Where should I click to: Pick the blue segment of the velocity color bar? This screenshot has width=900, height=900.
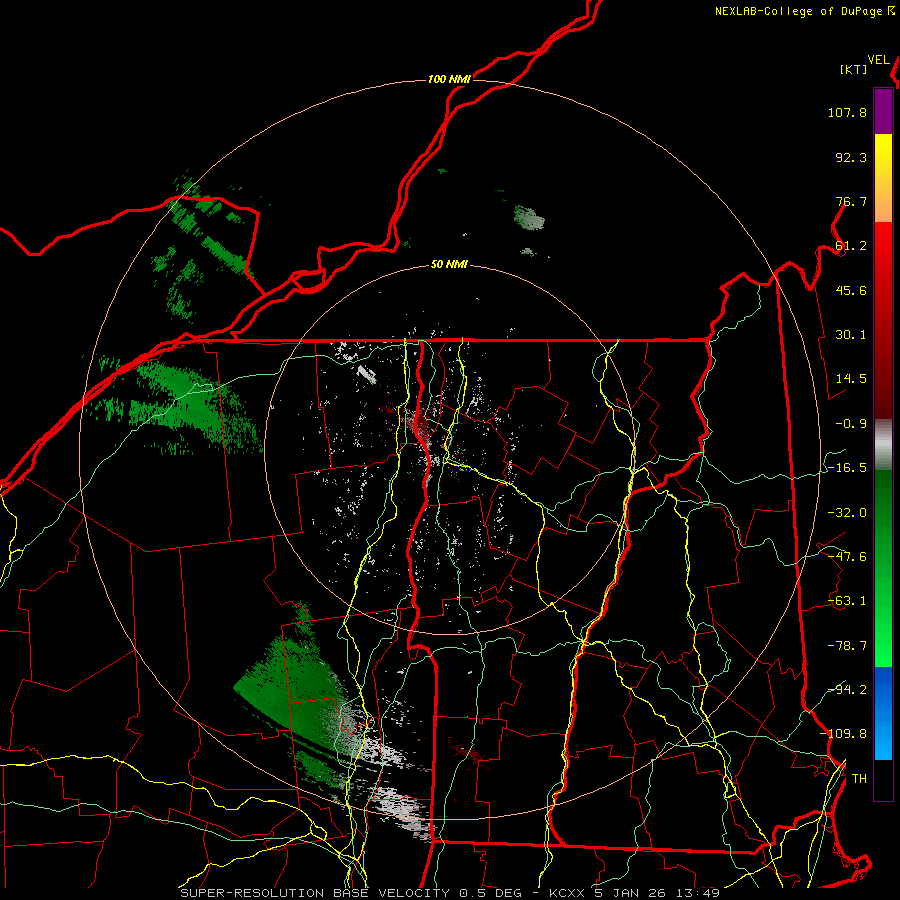coord(883,713)
